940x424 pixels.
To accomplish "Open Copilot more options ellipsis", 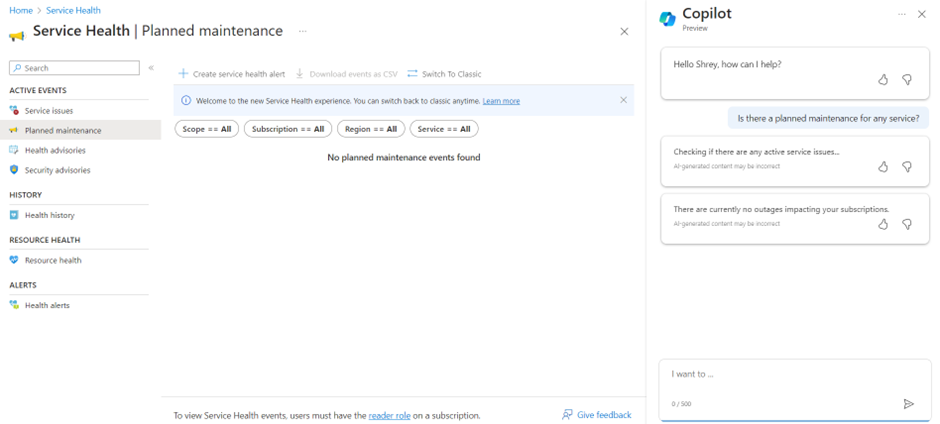I will 902,14.
